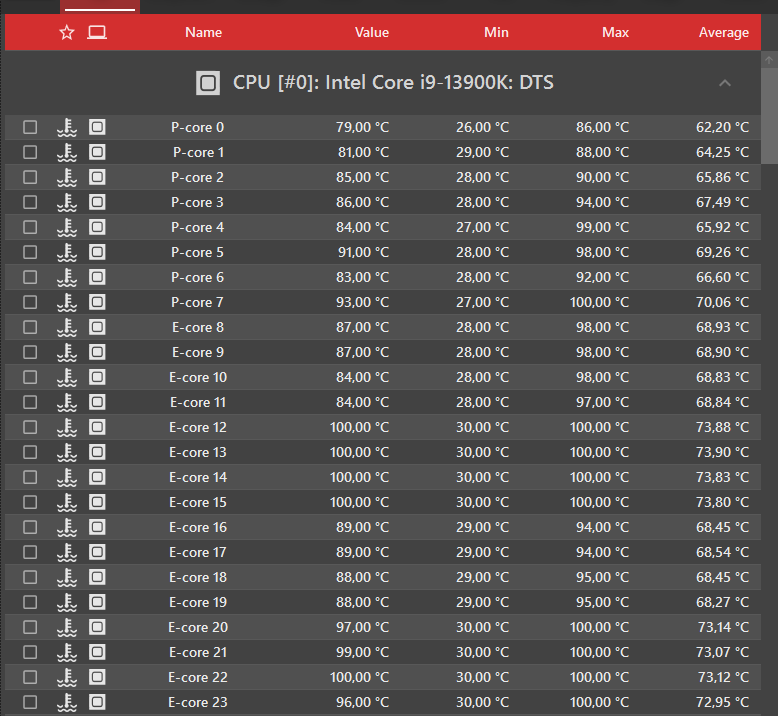Viewport: 778px width, 716px height.
Task: Click the vertical scrollbar thumb
Action: tap(770, 116)
